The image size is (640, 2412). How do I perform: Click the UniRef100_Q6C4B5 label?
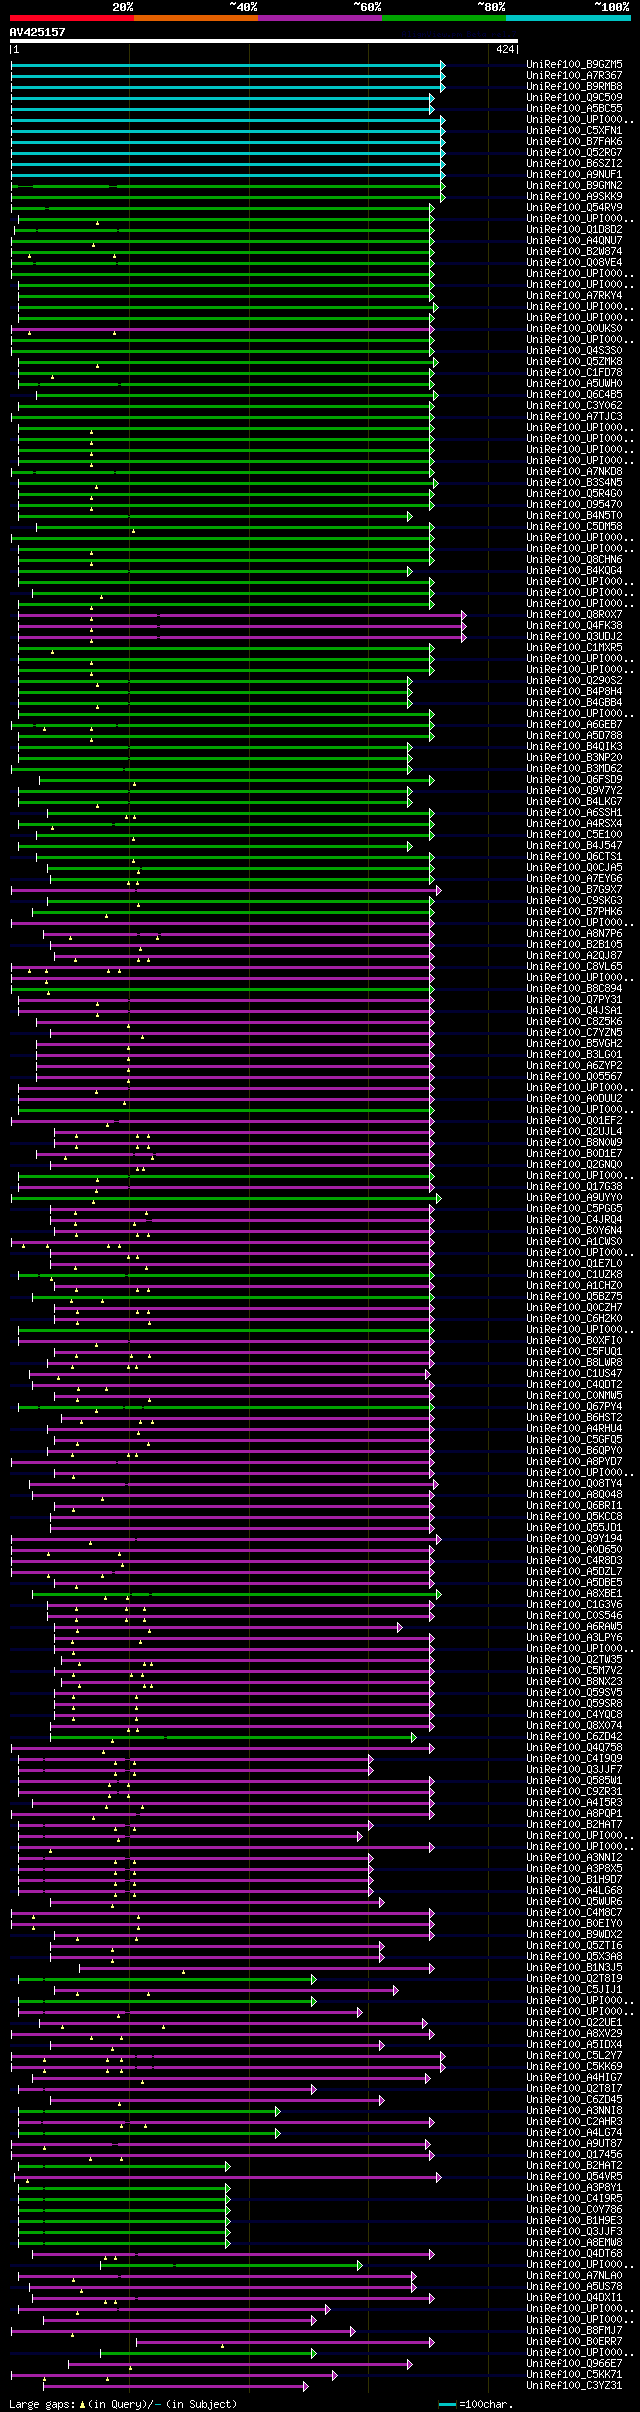point(574,395)
